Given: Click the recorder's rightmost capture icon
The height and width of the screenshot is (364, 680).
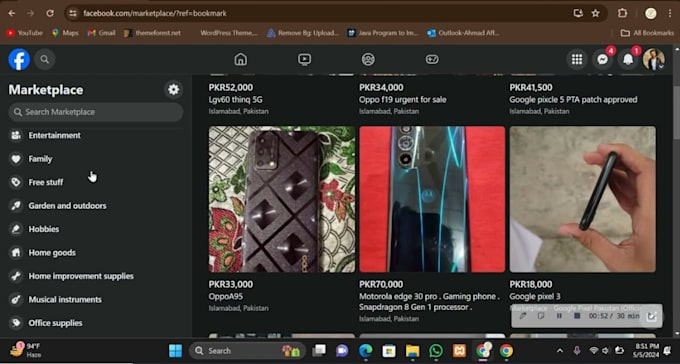Looking at the screenshot, I should 651,316.
